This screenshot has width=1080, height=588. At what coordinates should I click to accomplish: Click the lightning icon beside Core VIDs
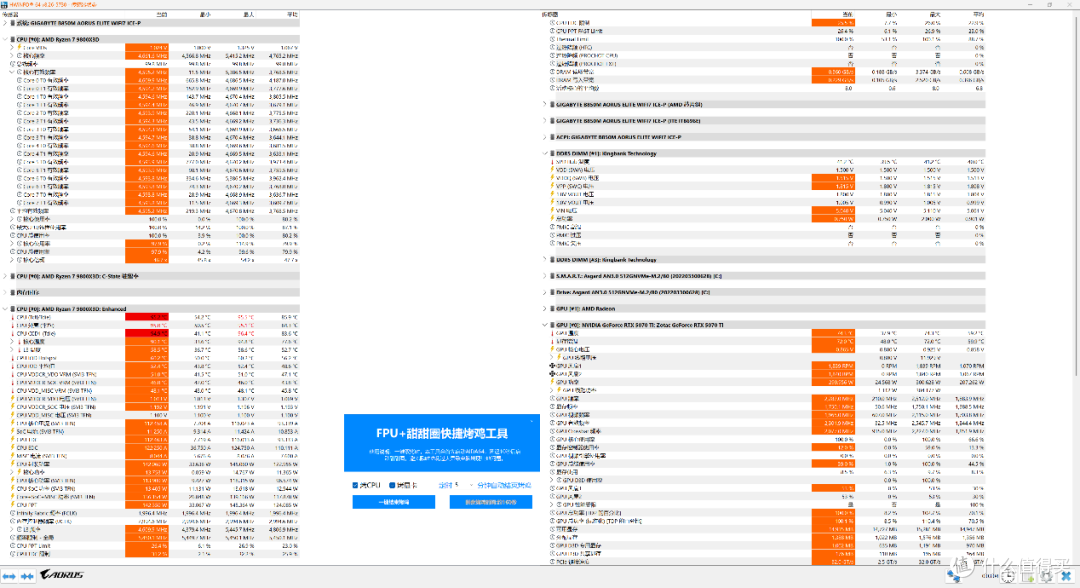point(19,48)
